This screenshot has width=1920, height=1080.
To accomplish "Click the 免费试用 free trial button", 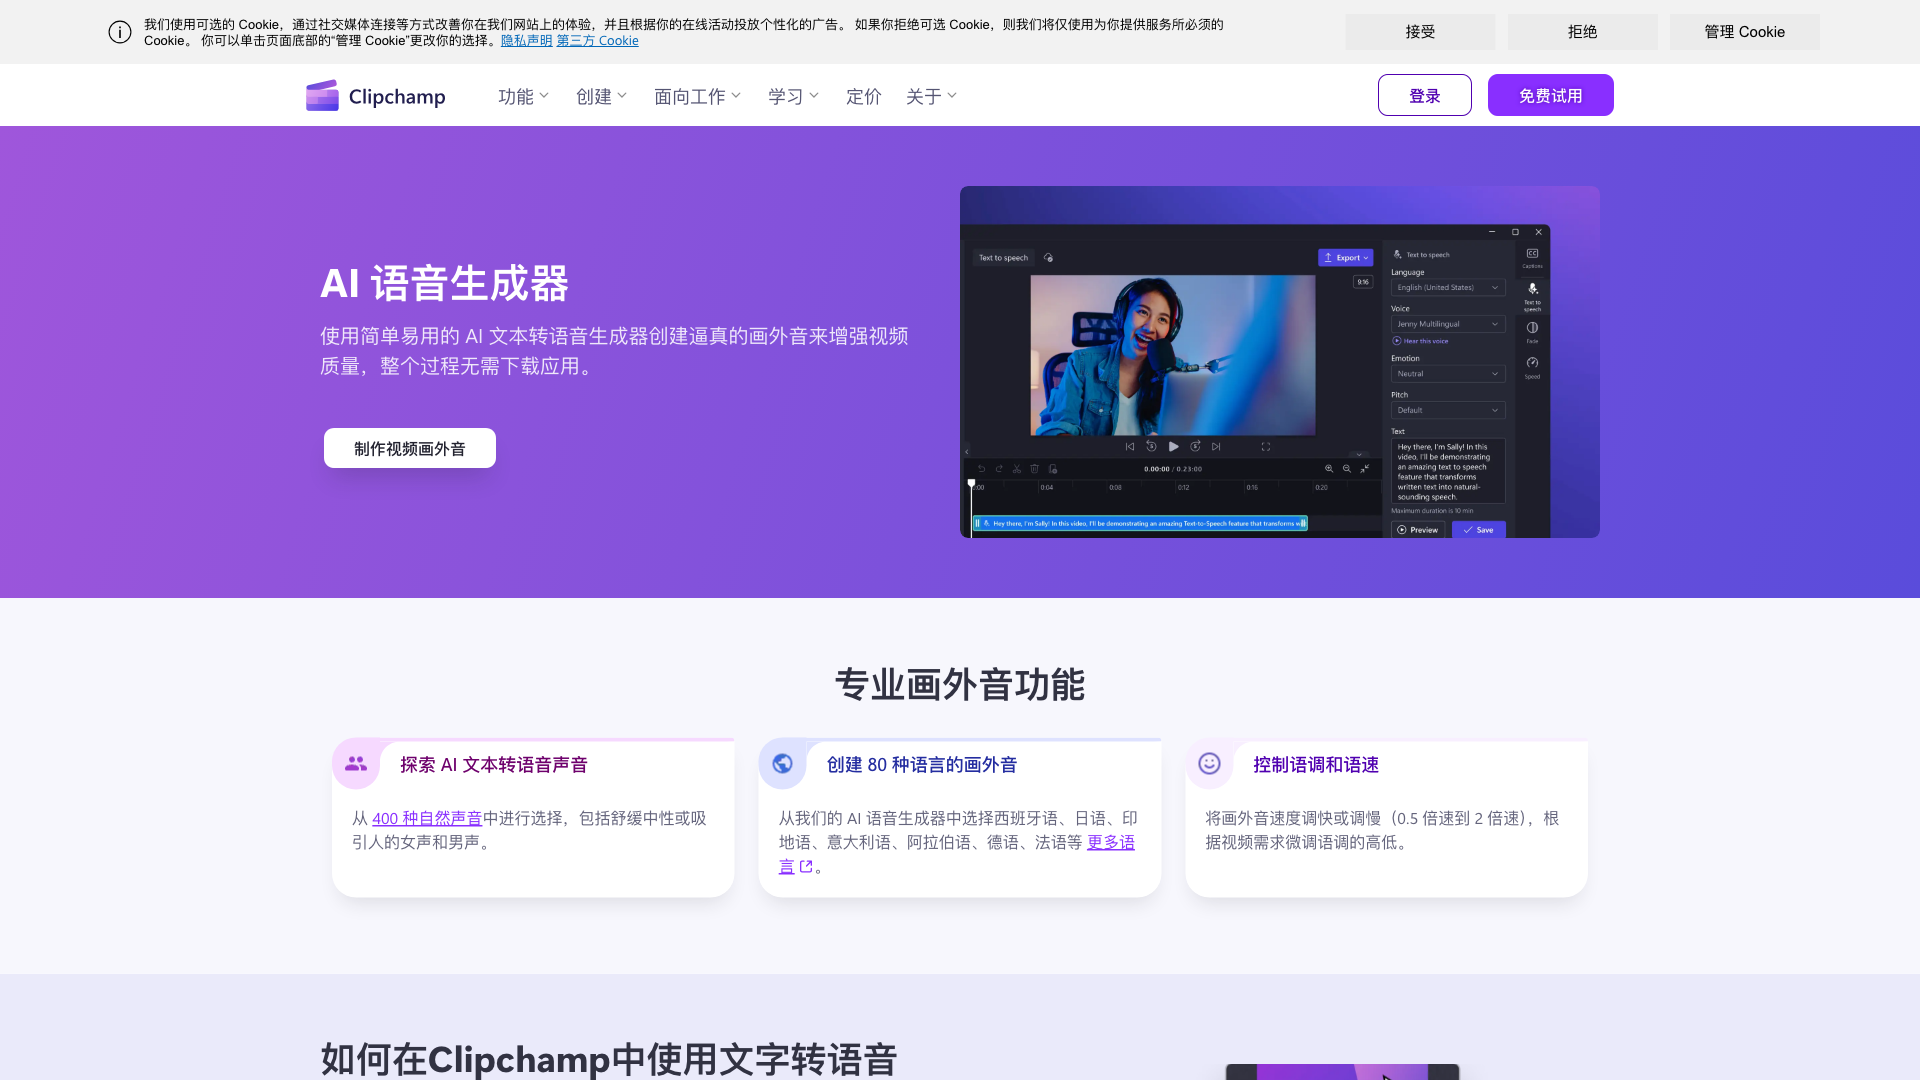I will [x=1551, y=95].
